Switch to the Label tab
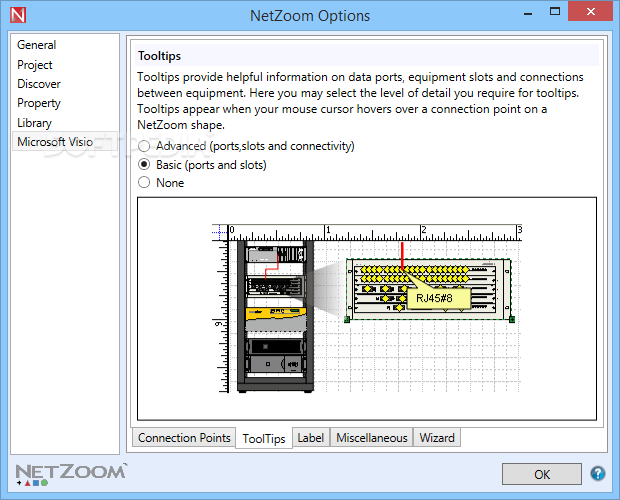The width and height of the screenshot is (620, 500). (311, 438)
